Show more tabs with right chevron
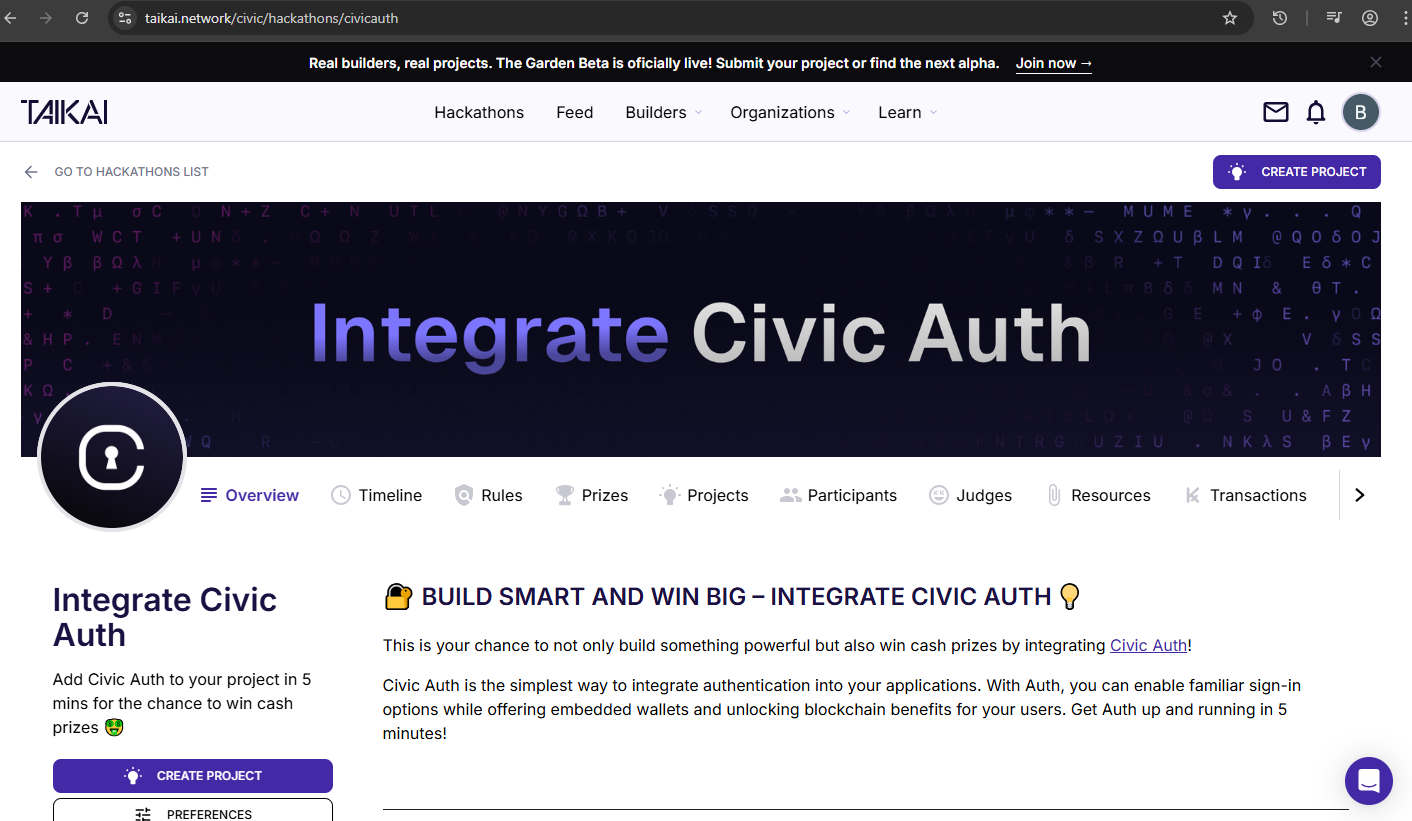 tap(1359, 495)
